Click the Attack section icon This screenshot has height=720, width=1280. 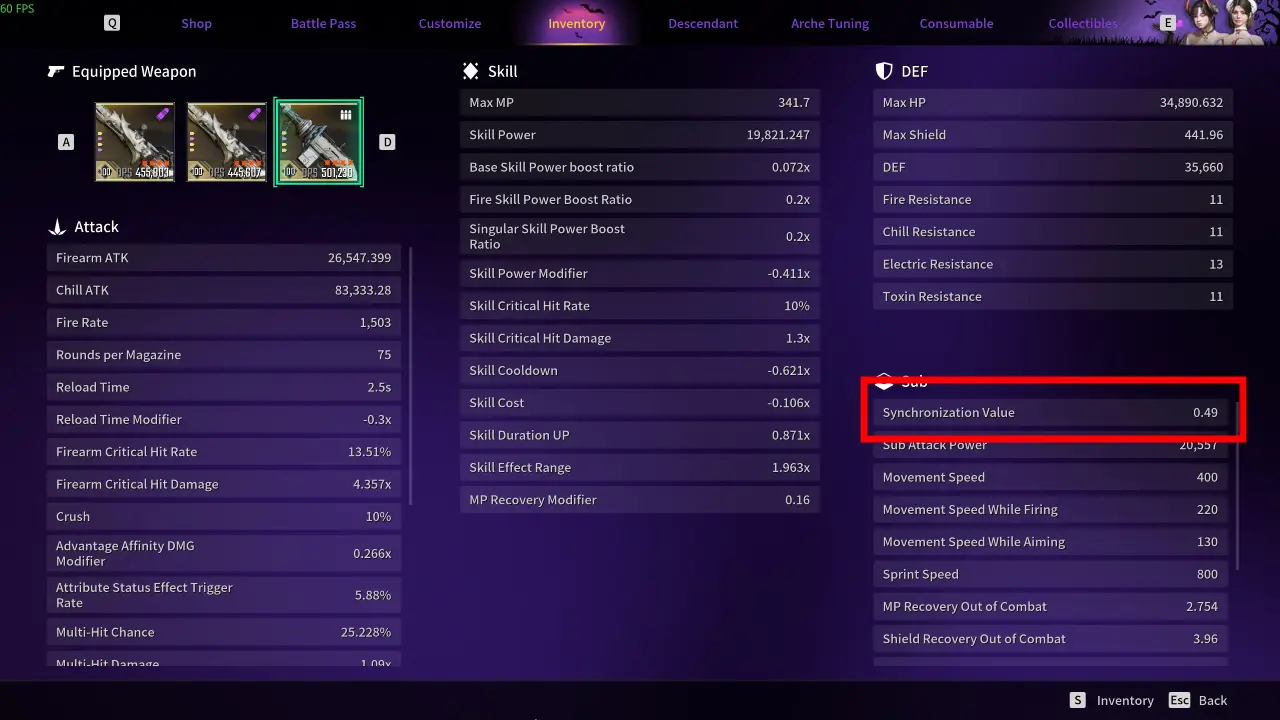[x=57, y=227]
